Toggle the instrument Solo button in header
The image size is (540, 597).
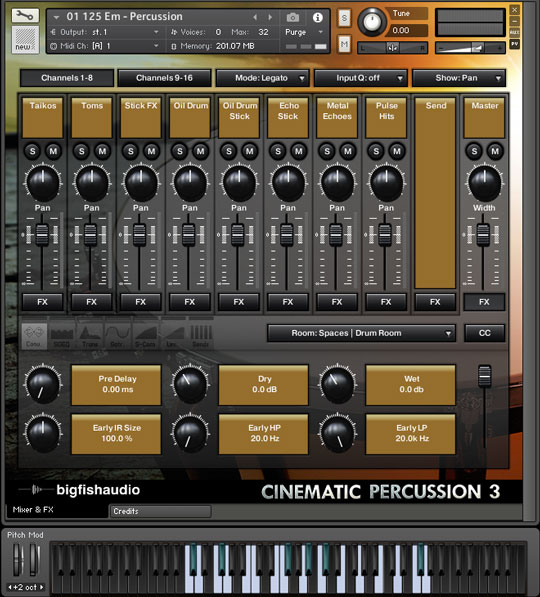[x=344, y=18]
